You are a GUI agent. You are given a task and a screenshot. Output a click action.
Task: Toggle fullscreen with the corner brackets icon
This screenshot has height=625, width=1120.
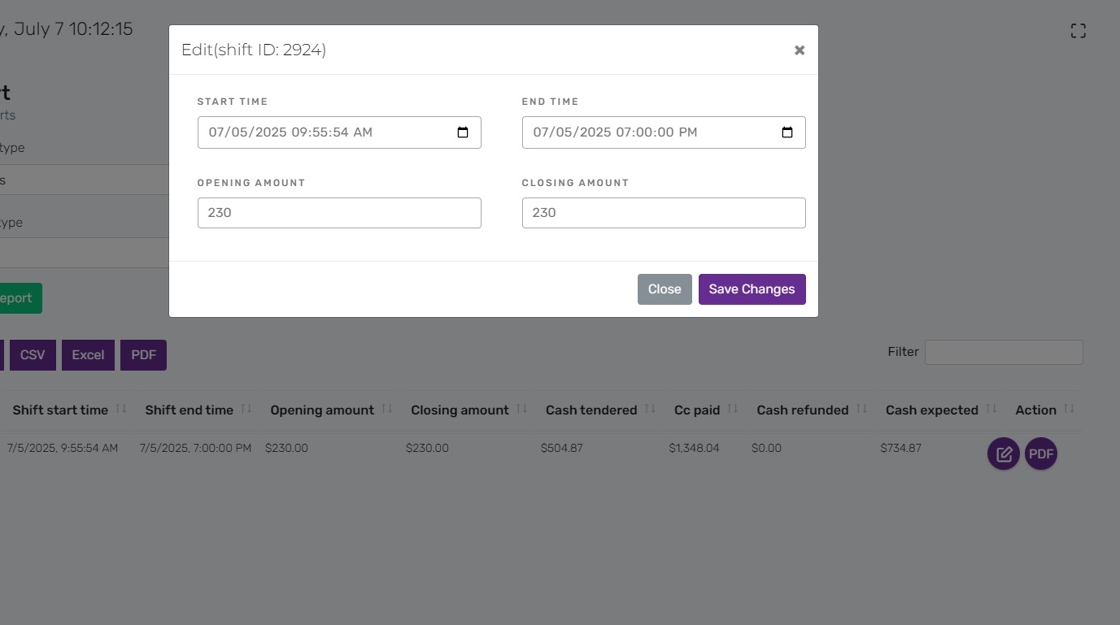tap(1078, 31)
